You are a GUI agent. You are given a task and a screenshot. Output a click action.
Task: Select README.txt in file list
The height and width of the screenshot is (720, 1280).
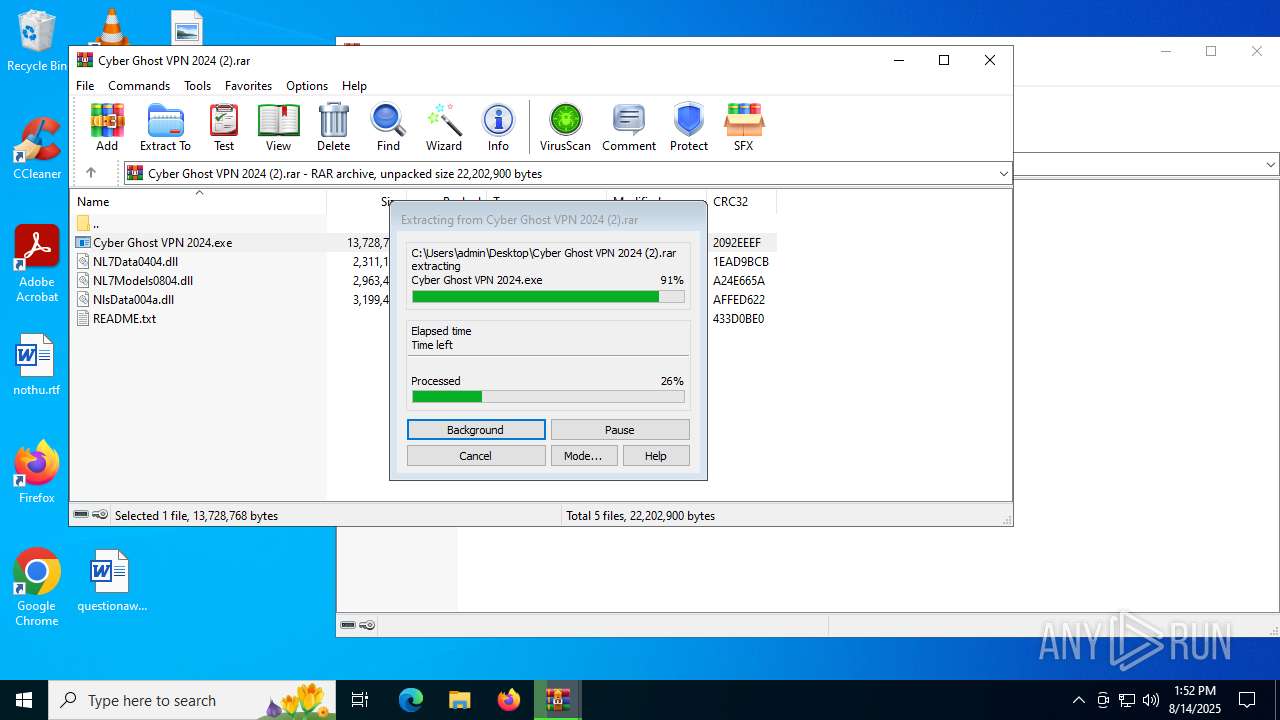click(124, 319)
